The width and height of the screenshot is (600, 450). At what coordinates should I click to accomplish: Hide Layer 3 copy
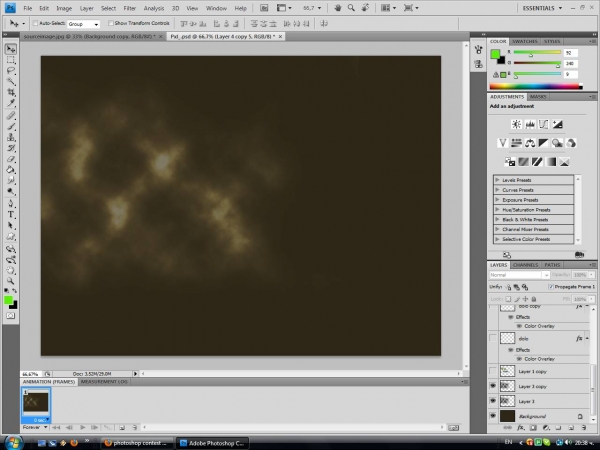pyautogui.click(x=493, y=386)
